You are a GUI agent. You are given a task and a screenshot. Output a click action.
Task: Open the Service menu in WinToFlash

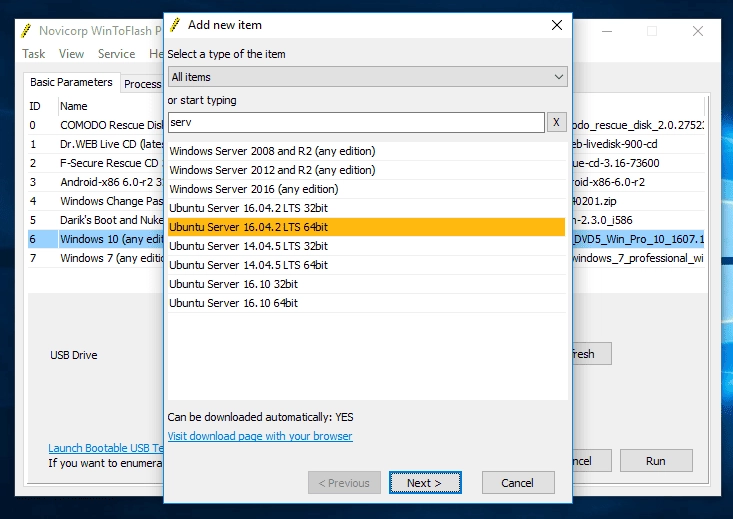click(116, 54)
